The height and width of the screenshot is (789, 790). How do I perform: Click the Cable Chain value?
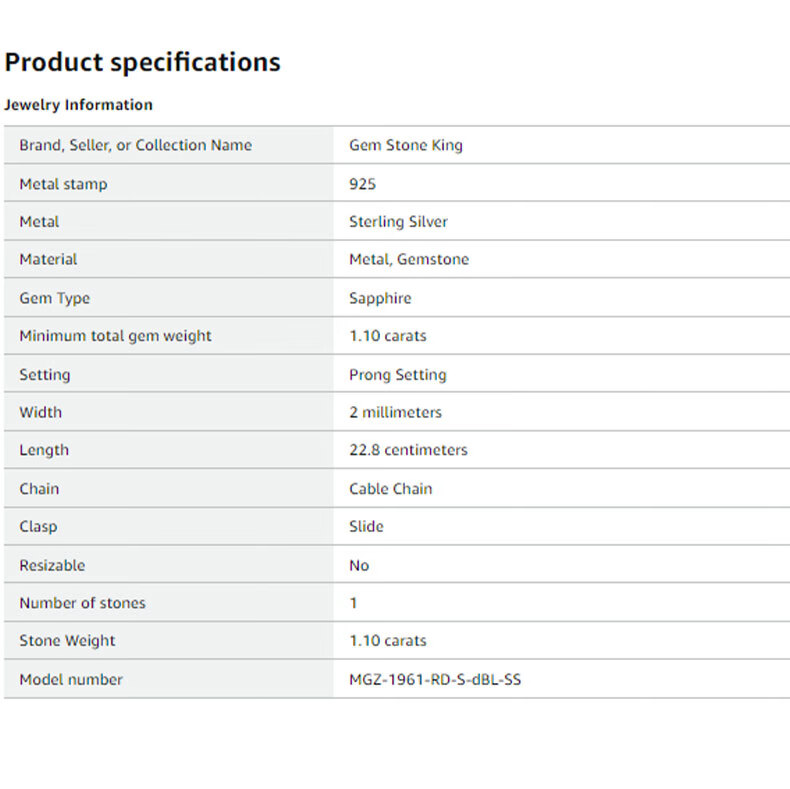390,489
